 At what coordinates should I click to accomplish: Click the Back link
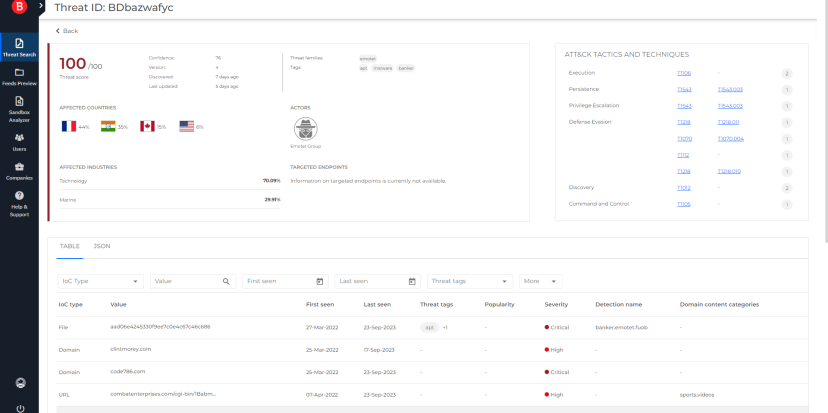(67, 31)
